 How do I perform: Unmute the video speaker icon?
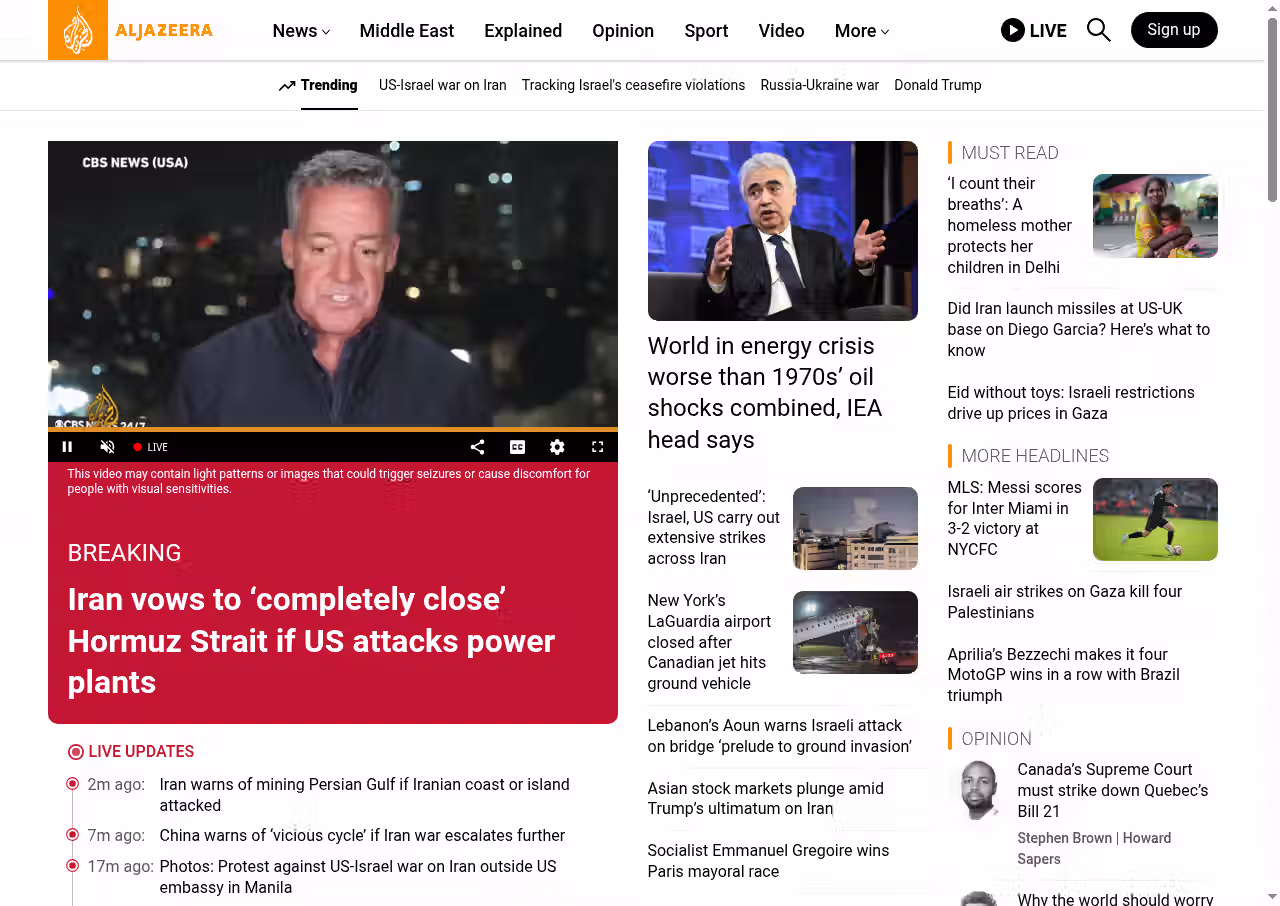107,447
